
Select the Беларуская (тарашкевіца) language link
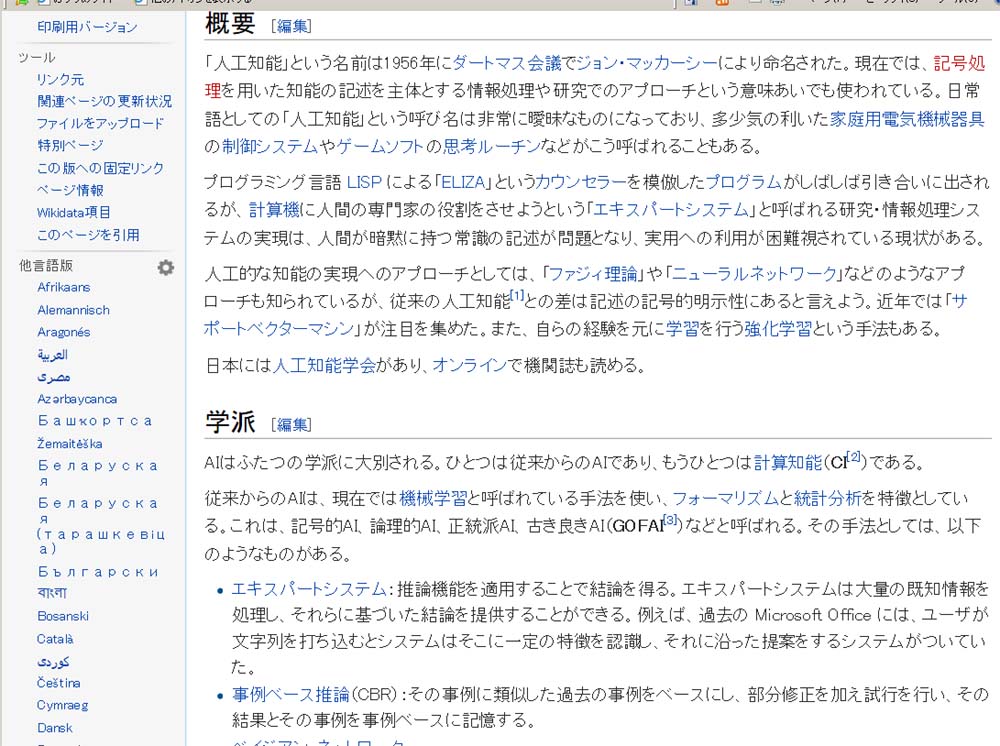click(x=101, y=526)
